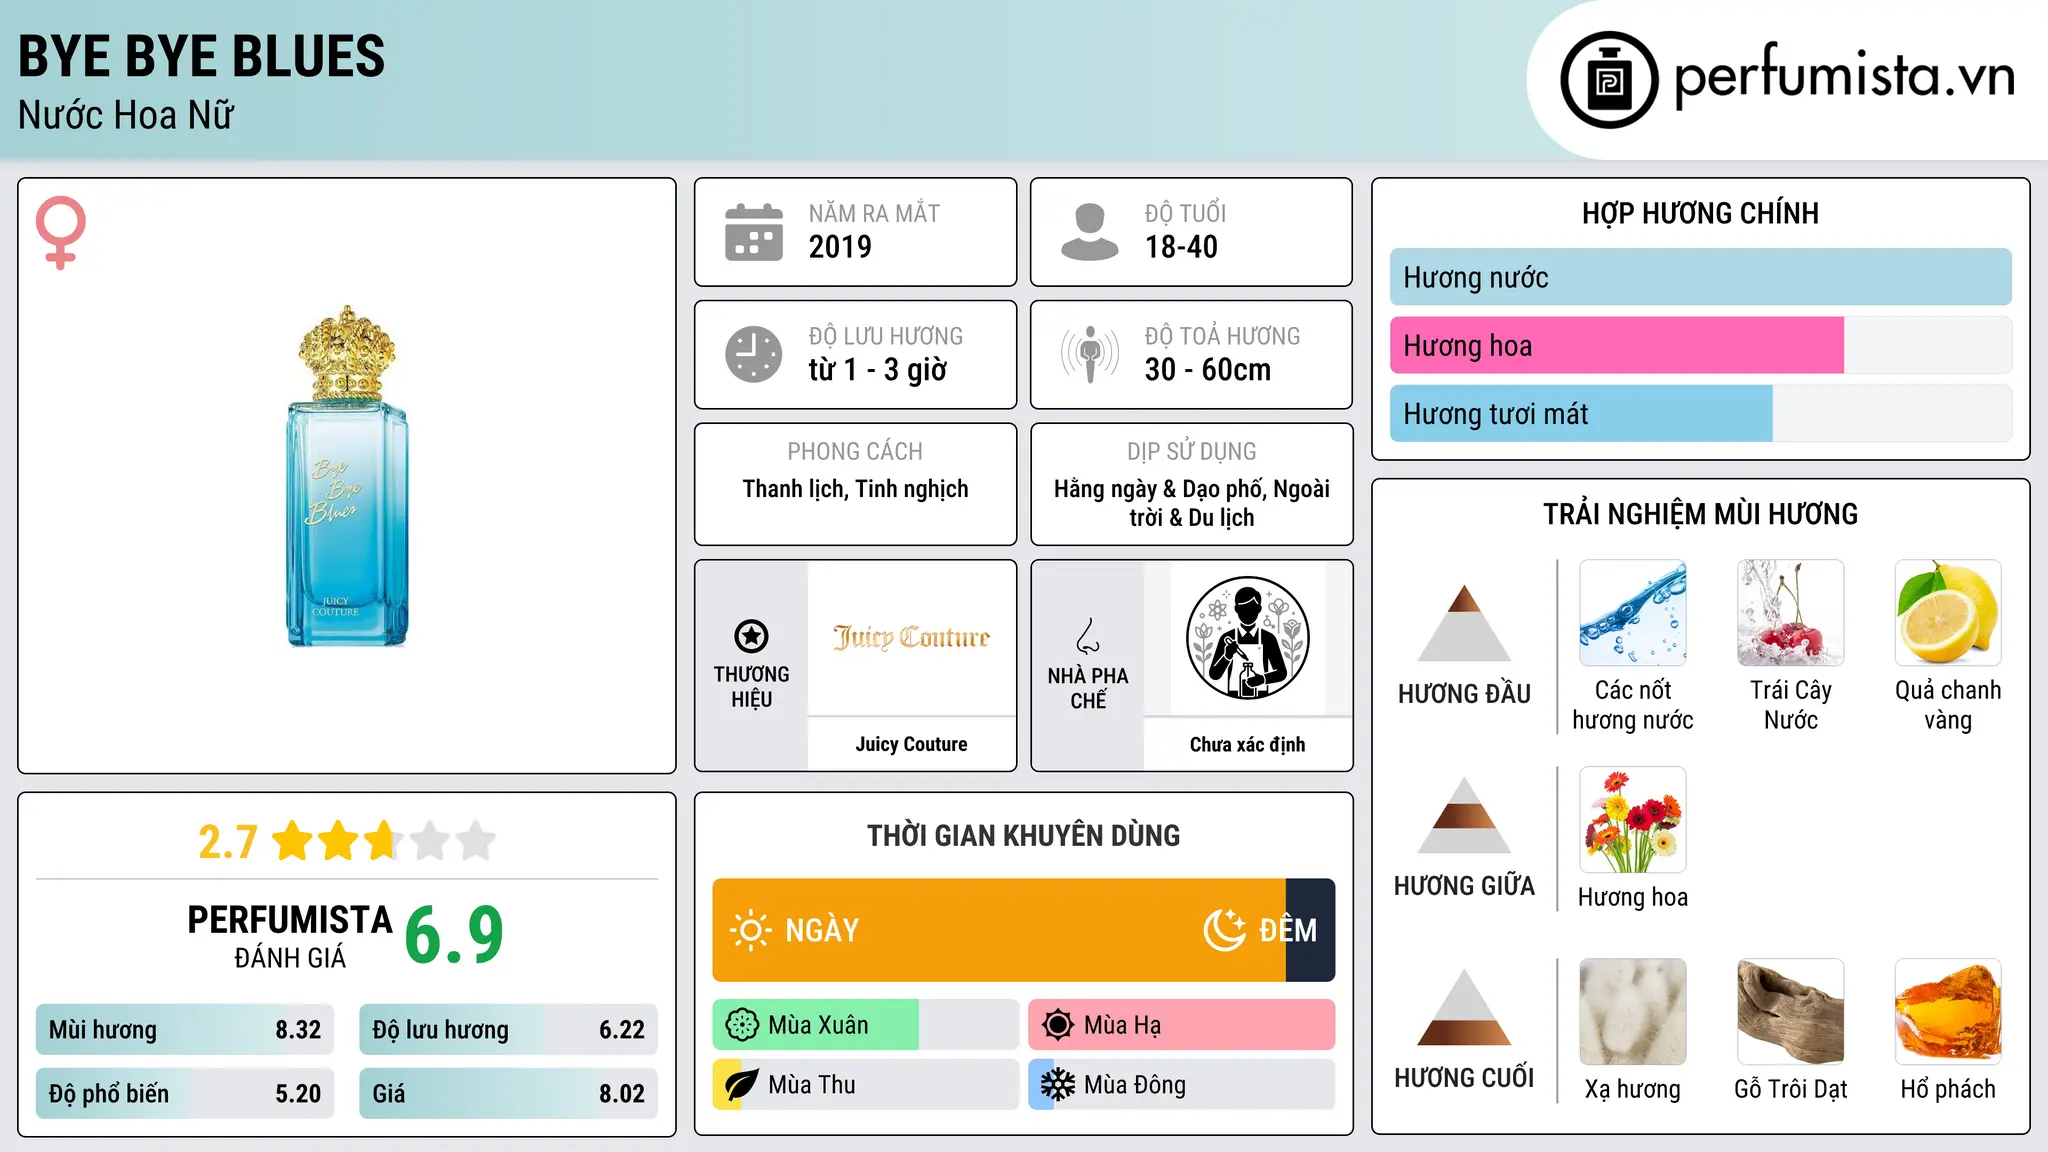Click the Giá 8.02 score bar
The height and width of the screenshot is (1152, 2048).
508,1094
